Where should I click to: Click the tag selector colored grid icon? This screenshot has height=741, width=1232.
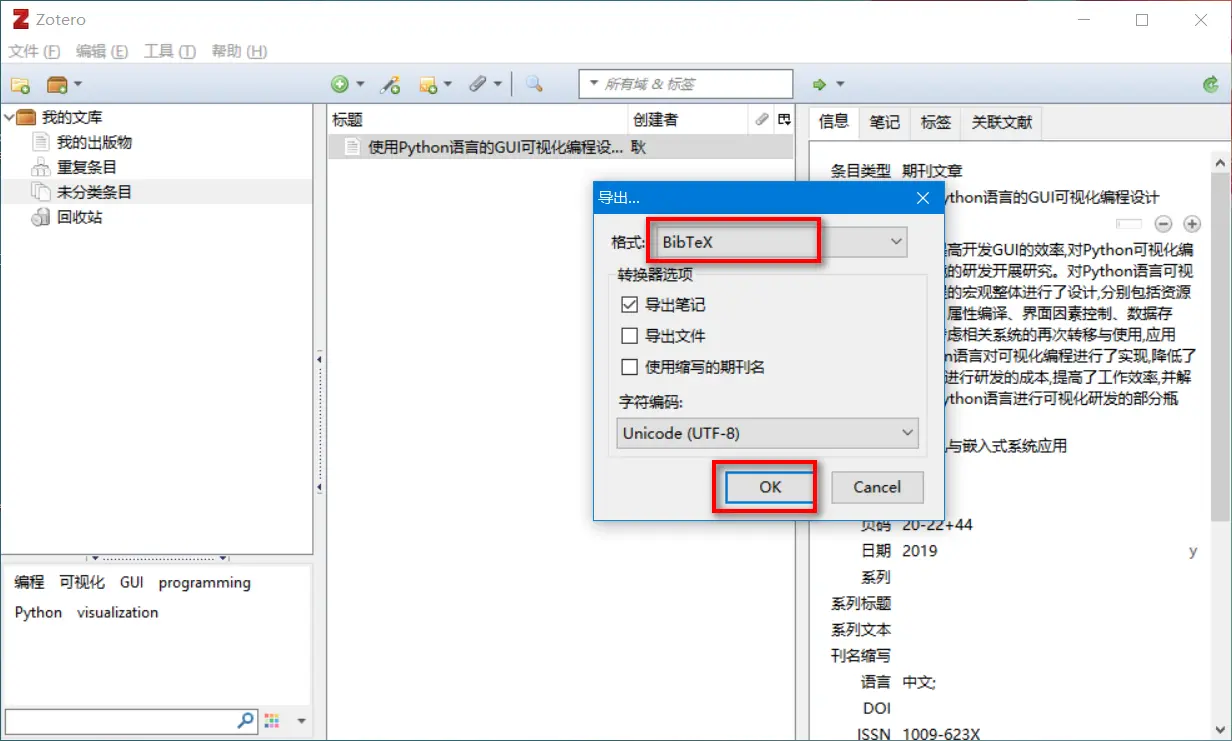pyautogui.click(x=272, y=720)
